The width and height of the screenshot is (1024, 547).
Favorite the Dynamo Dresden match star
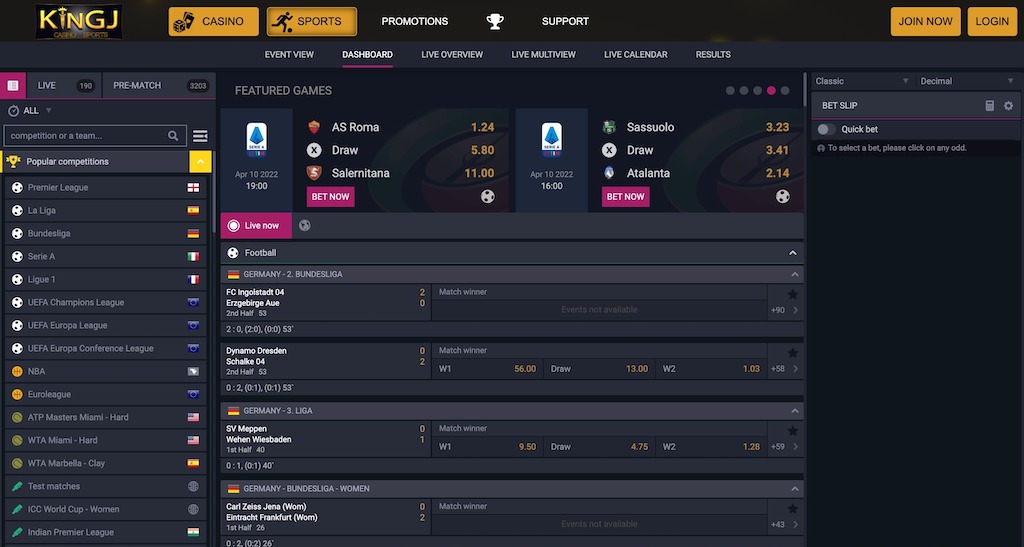point(792,353)
